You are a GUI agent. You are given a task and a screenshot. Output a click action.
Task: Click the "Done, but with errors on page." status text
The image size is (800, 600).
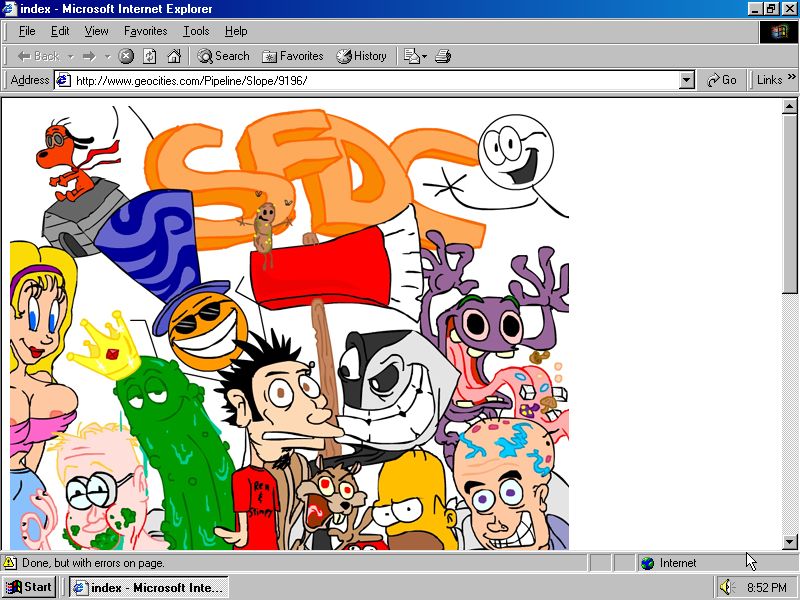pos(93,563)
